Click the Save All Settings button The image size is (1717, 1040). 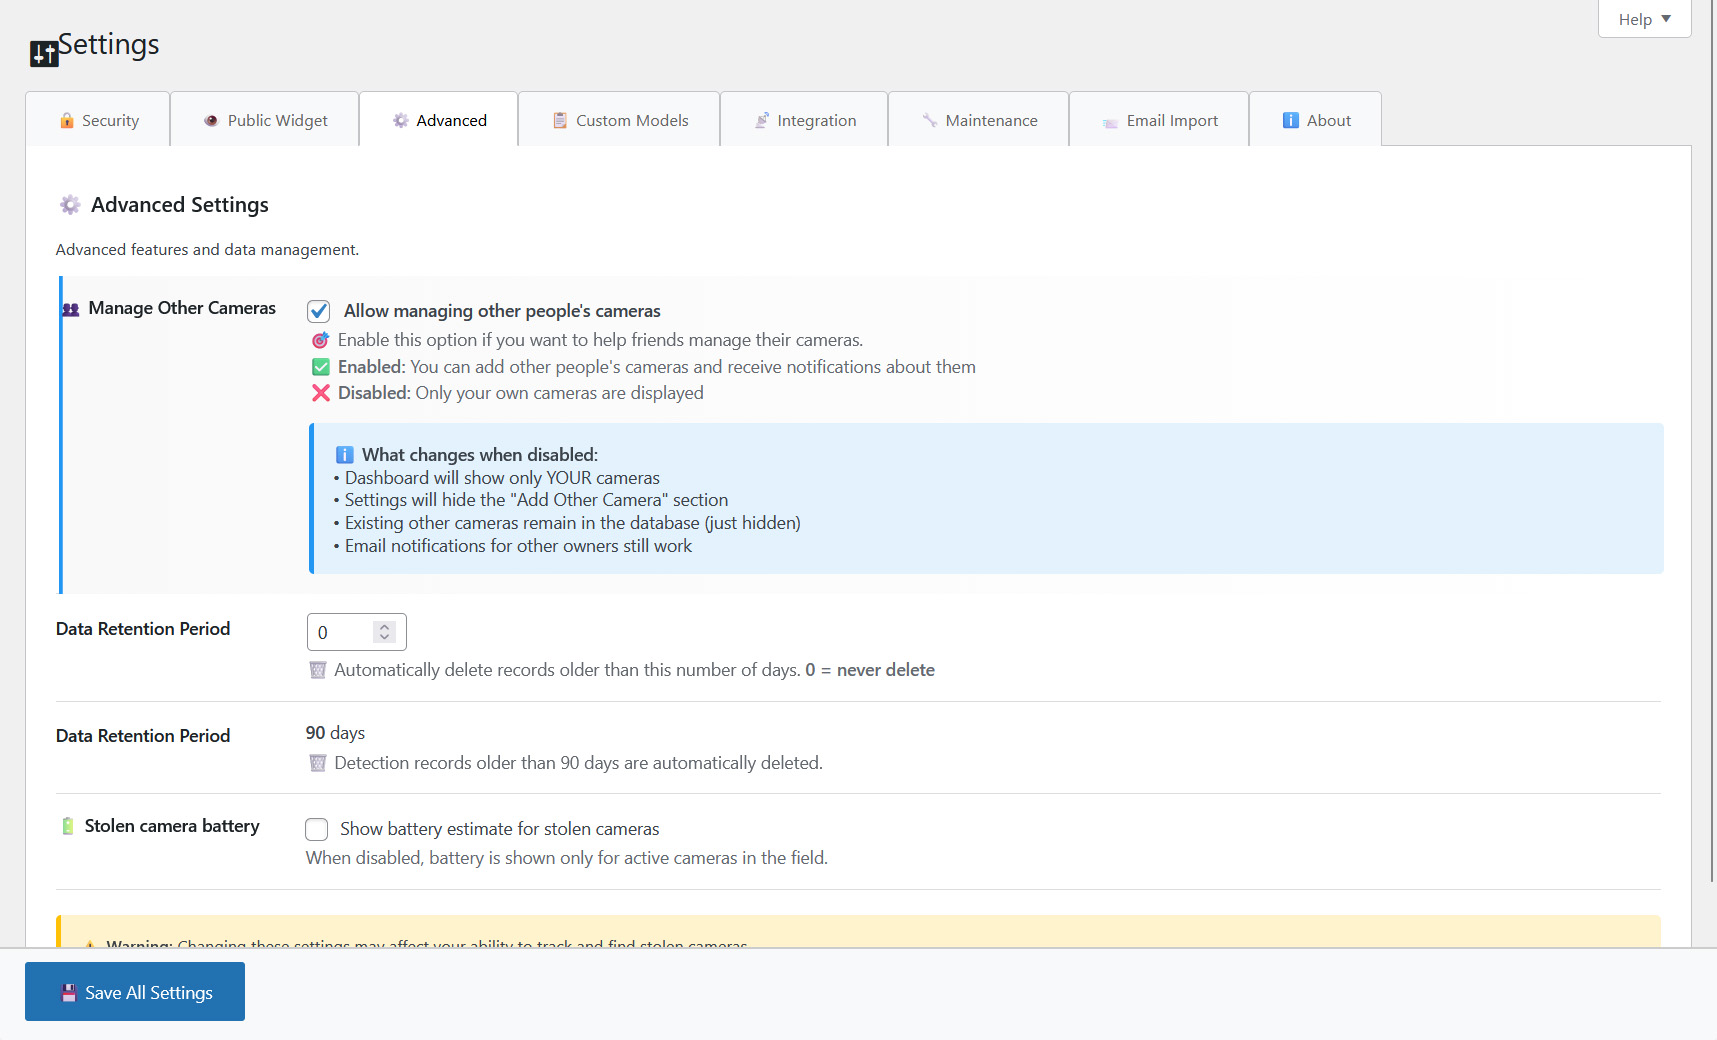coord(134,991)
